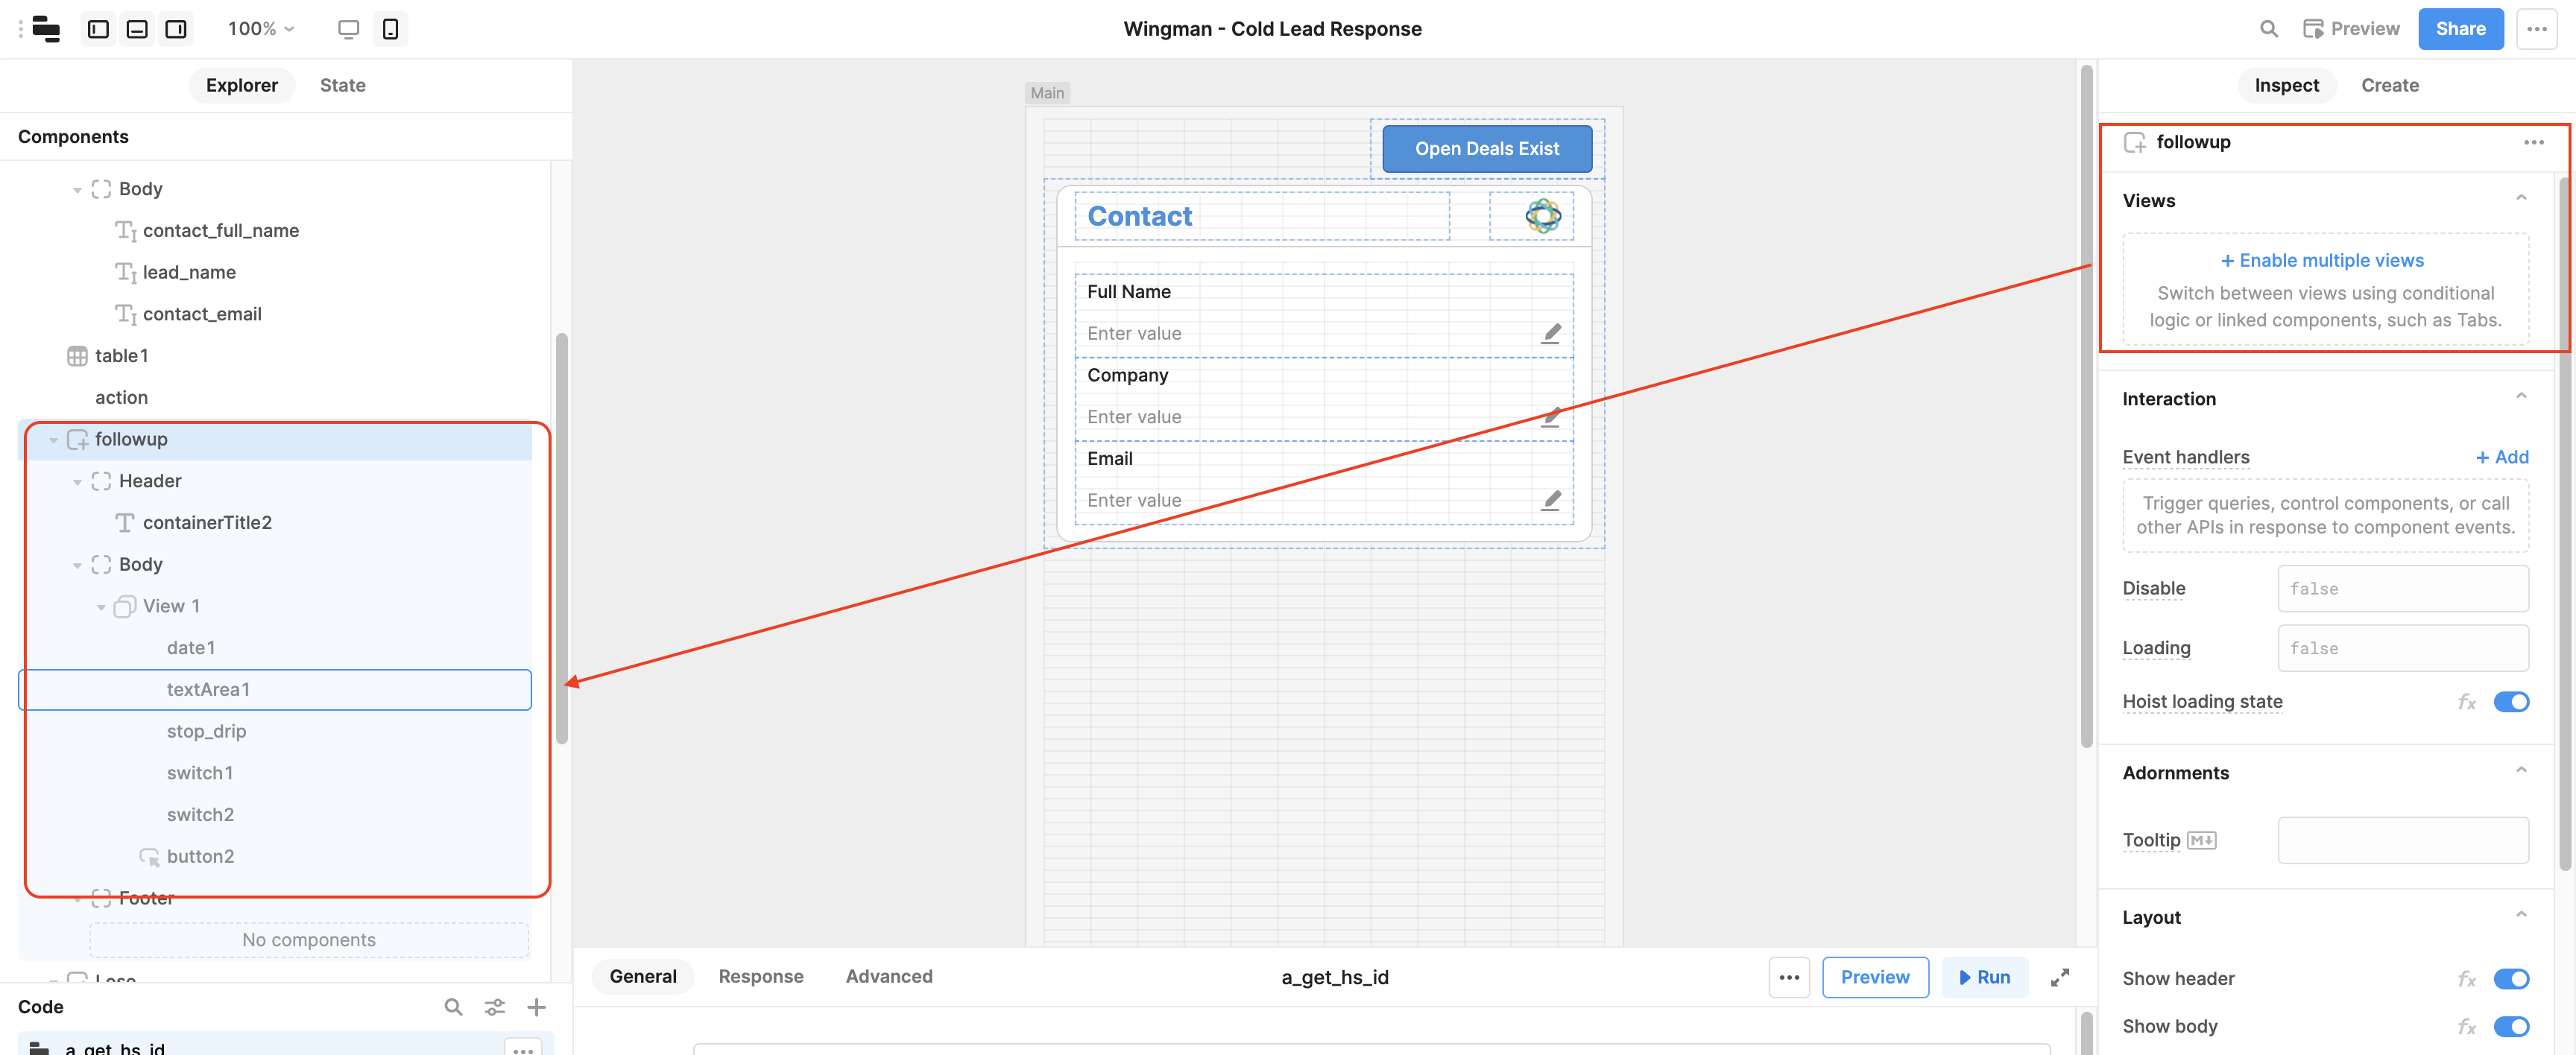
Task: Toggle the right panel layout icon
Action: coord(176,29)
